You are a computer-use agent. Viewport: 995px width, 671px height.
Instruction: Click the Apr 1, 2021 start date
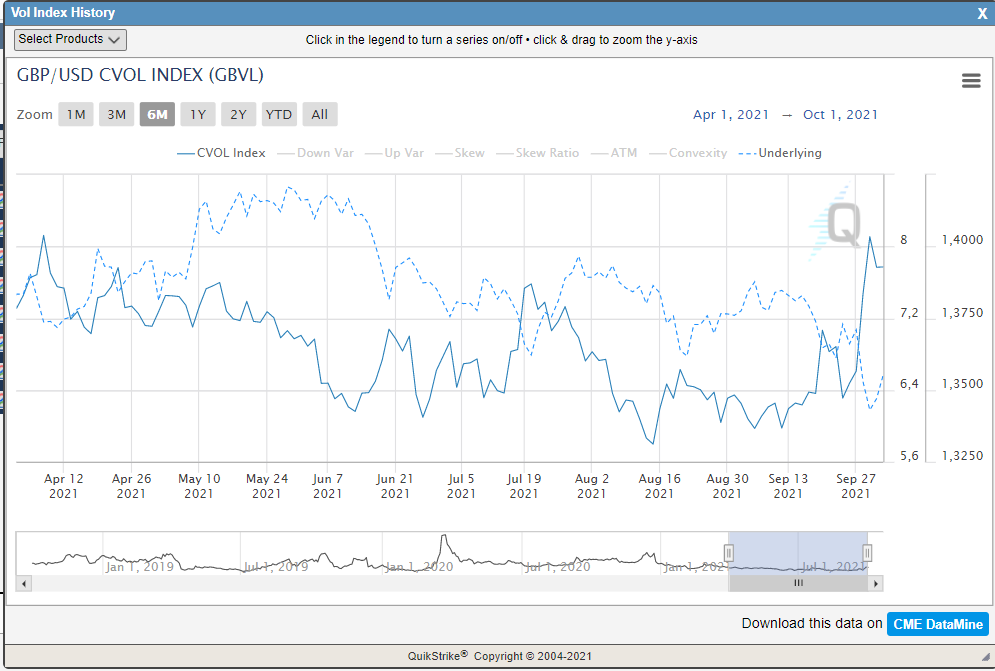tap(731, 114)
